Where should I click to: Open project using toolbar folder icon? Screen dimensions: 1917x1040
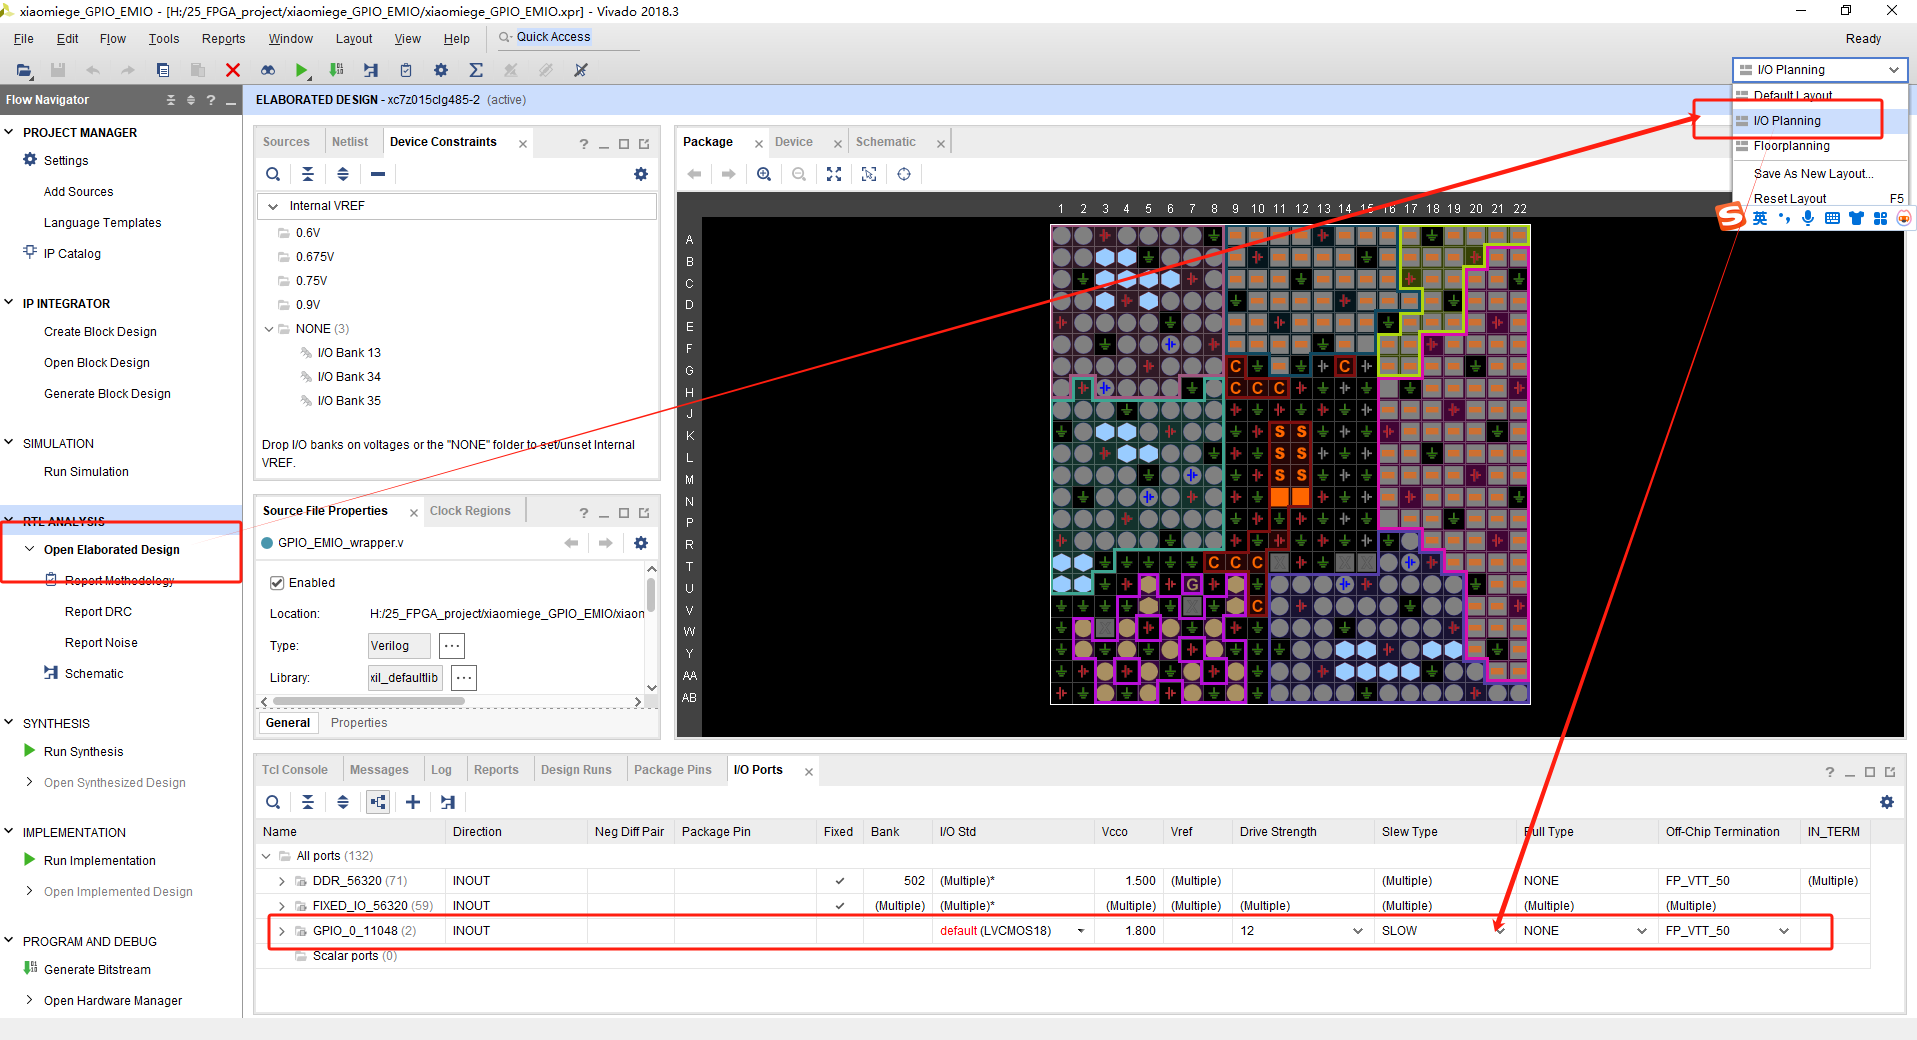tap(24, 70)
